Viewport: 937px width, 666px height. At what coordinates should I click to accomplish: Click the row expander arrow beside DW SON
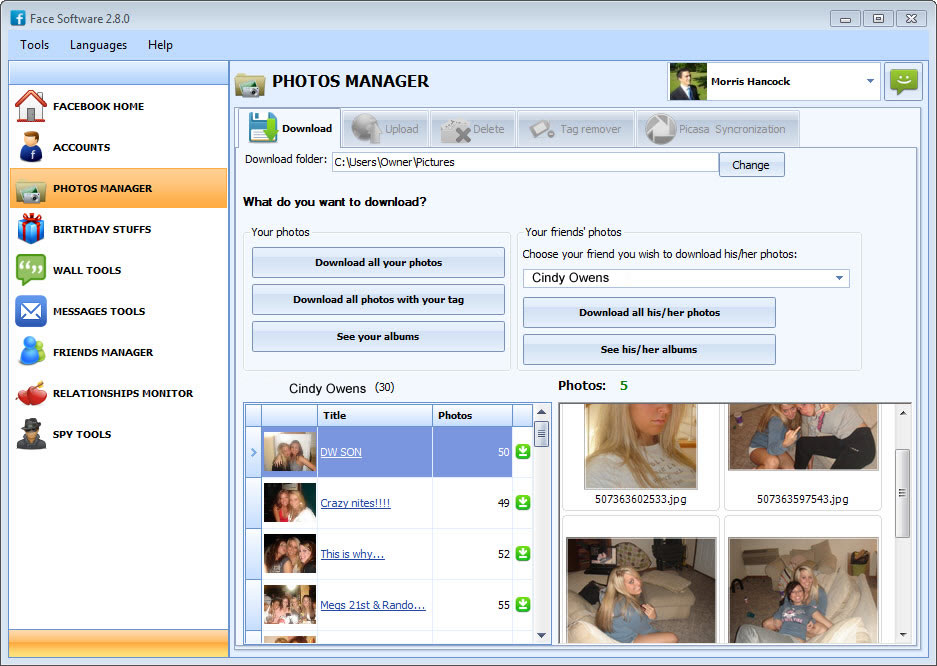(x=253, y=452)
